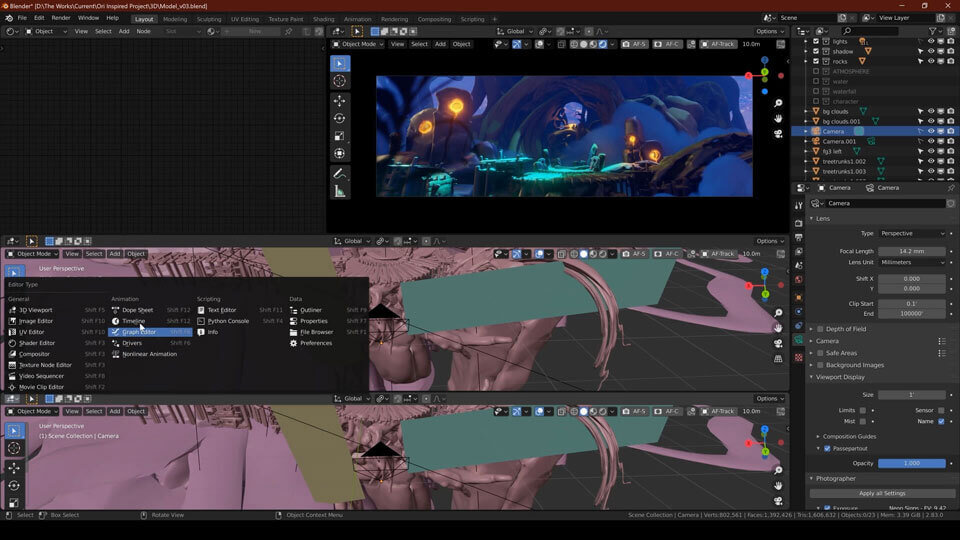960x540 pixels.
Task: Choose Dope Sheet editor type
Action: [150, 310]
